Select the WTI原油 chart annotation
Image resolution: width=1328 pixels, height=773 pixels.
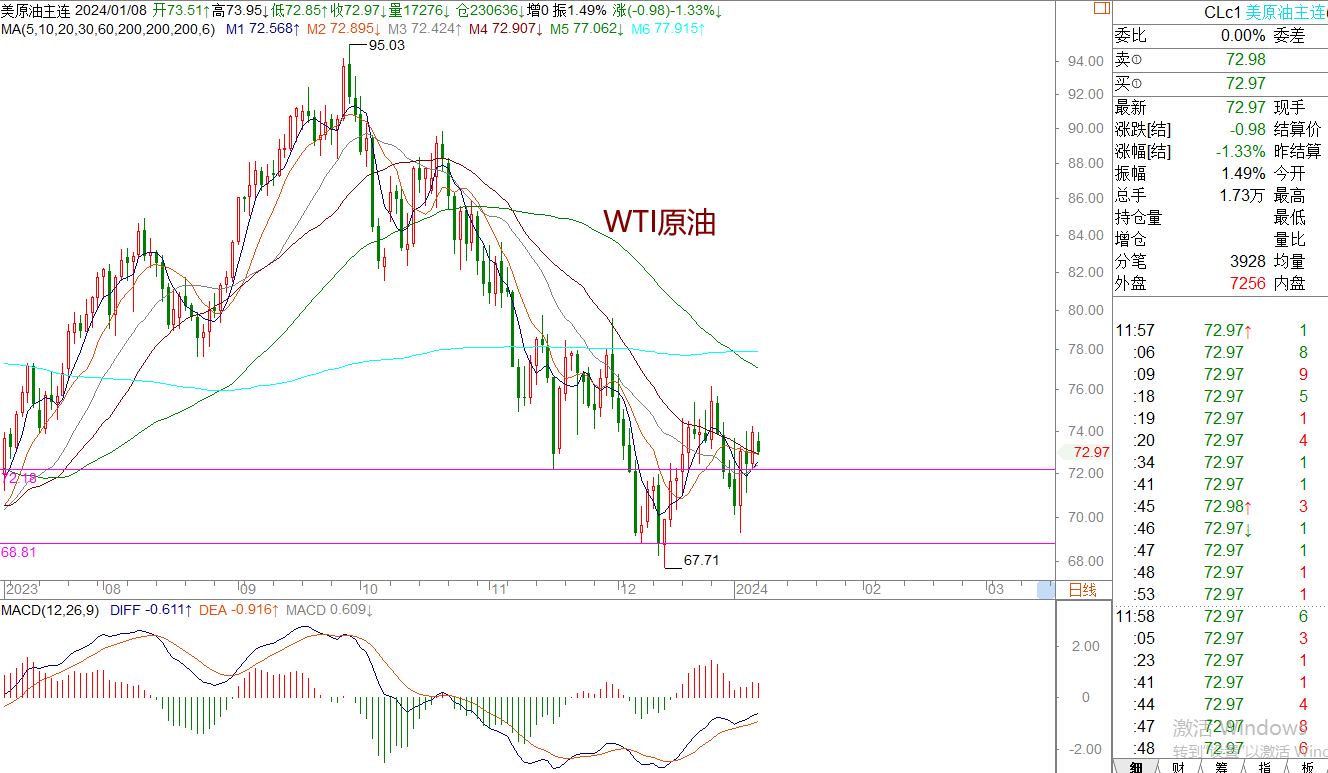click(660, 222)
